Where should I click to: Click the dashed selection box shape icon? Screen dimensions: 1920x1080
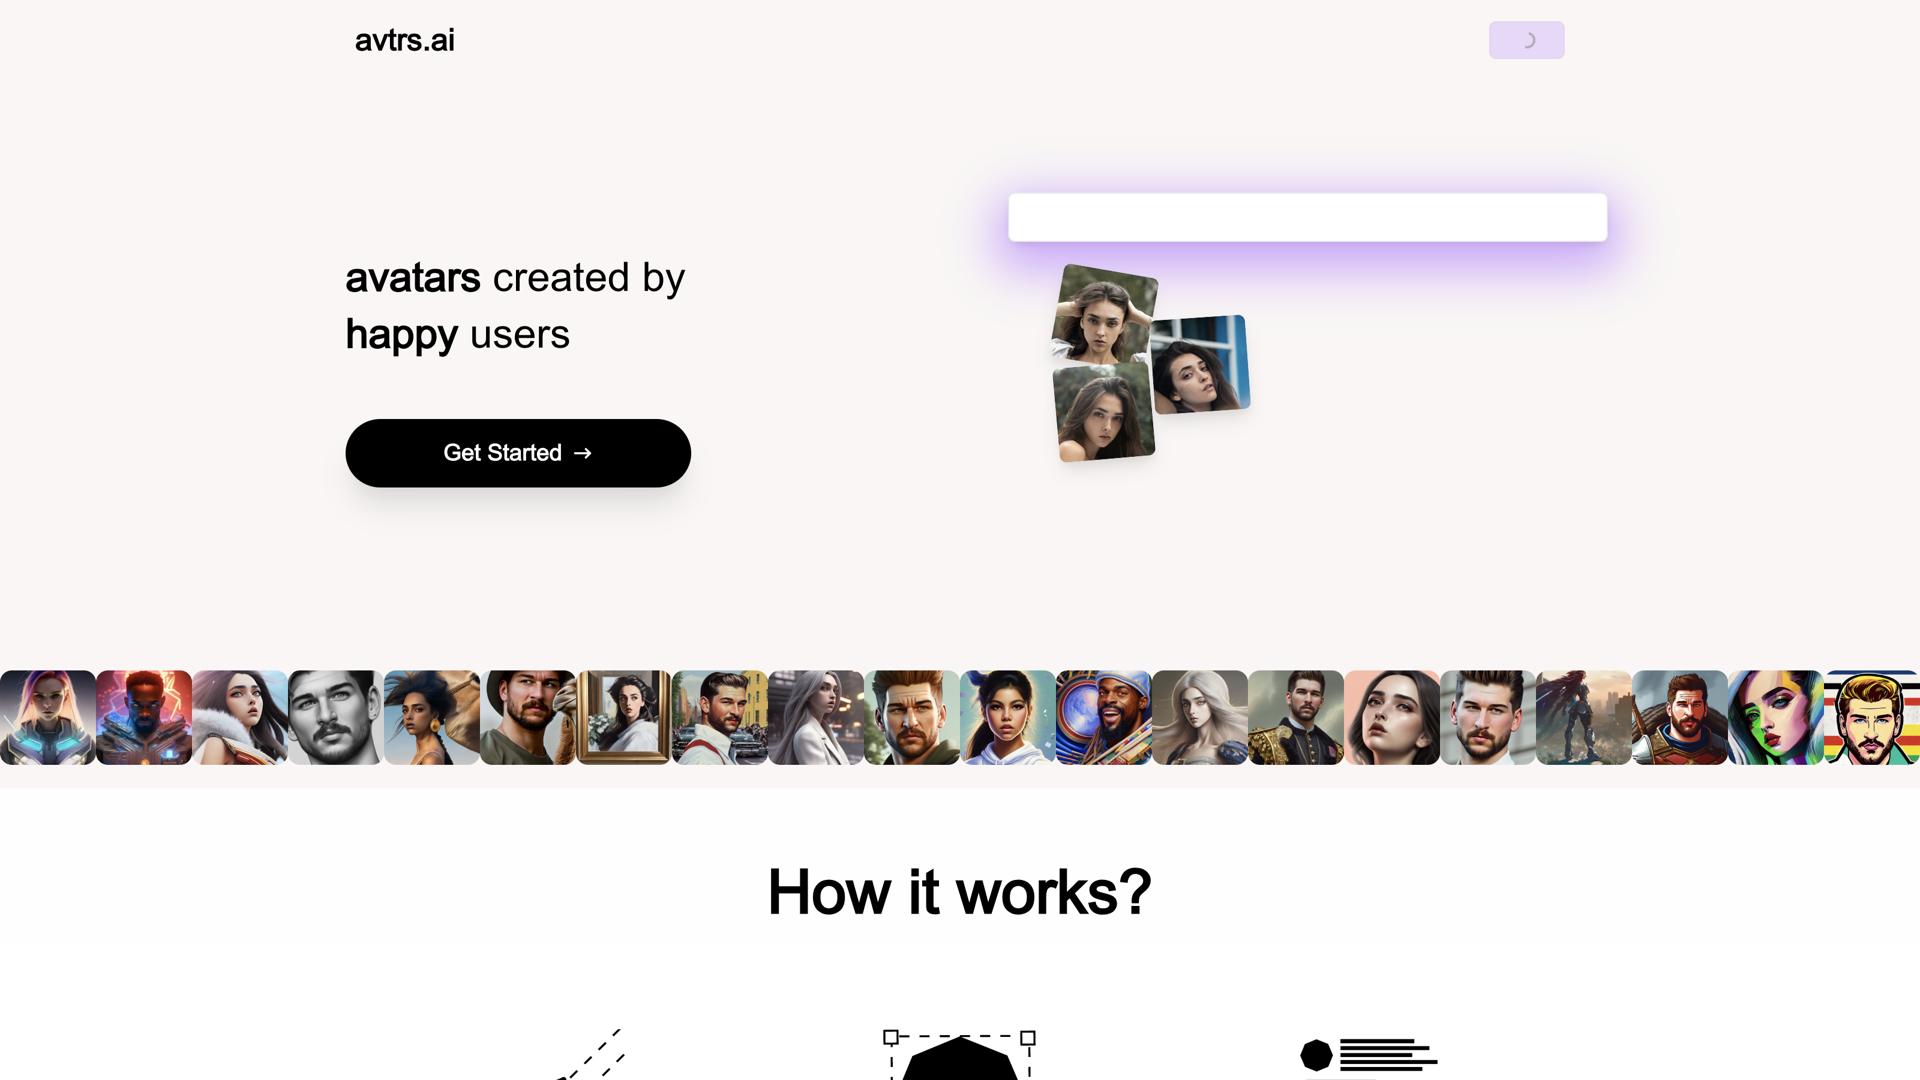pos(959,1054)
